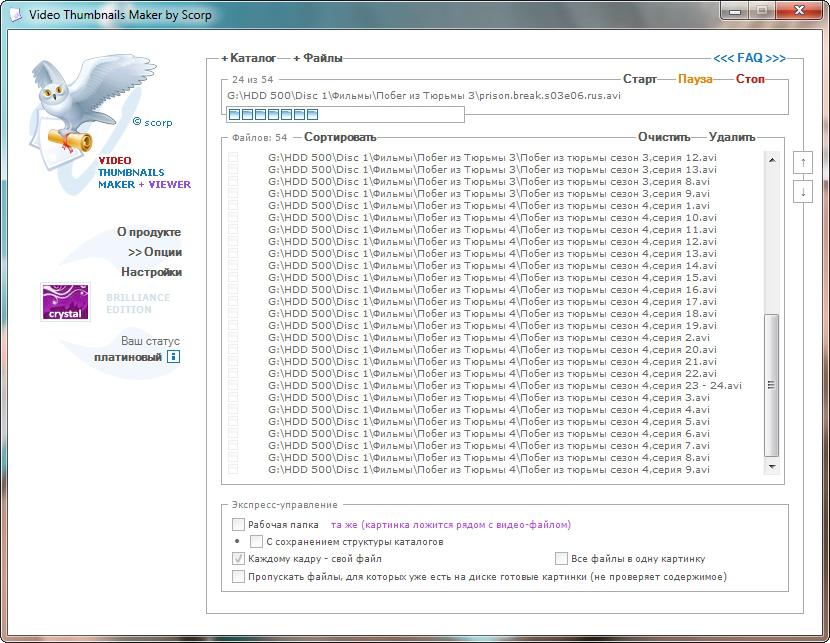Open the + Каталог add folder option
Image resolution: width=830 pixels, height=643 pixels.
click(248, 58)
